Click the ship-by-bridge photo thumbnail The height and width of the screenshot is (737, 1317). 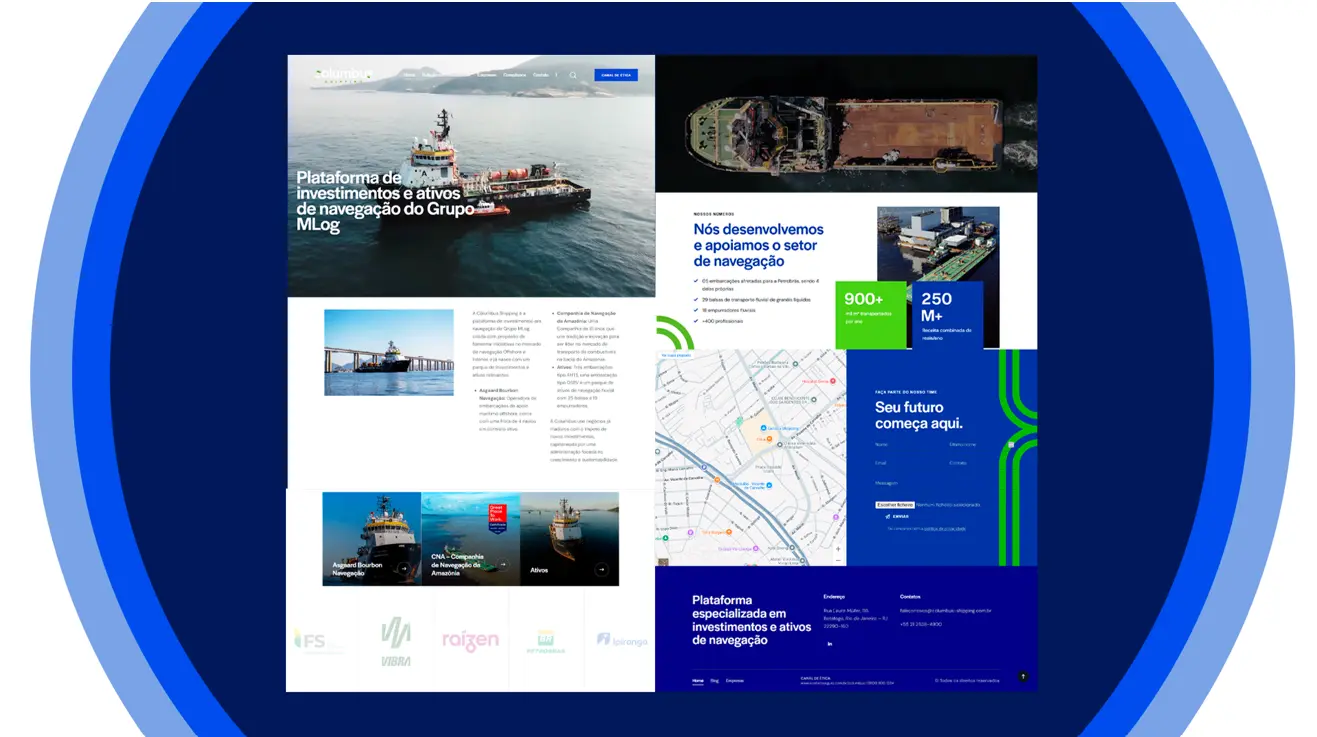click(x=389, y=352)
